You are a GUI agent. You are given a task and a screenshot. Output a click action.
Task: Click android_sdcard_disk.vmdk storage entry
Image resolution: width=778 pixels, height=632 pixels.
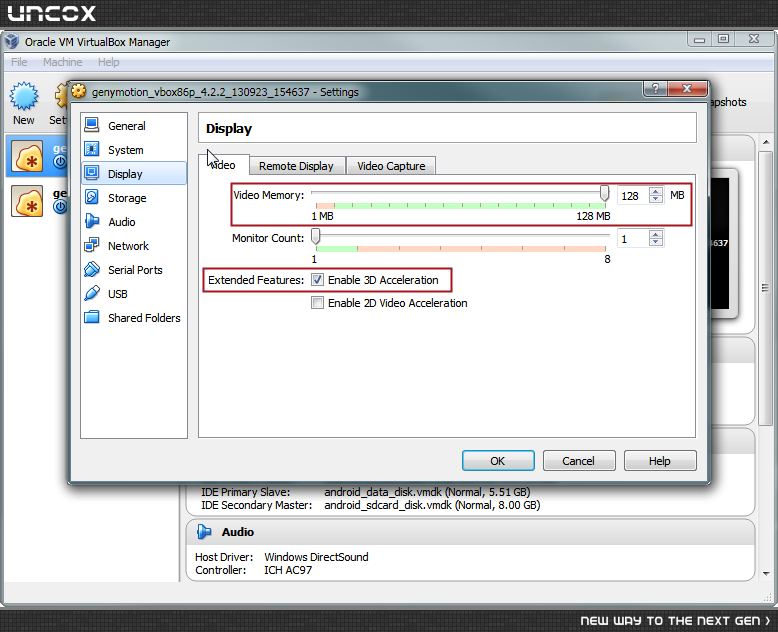click(x=432, y=505)
